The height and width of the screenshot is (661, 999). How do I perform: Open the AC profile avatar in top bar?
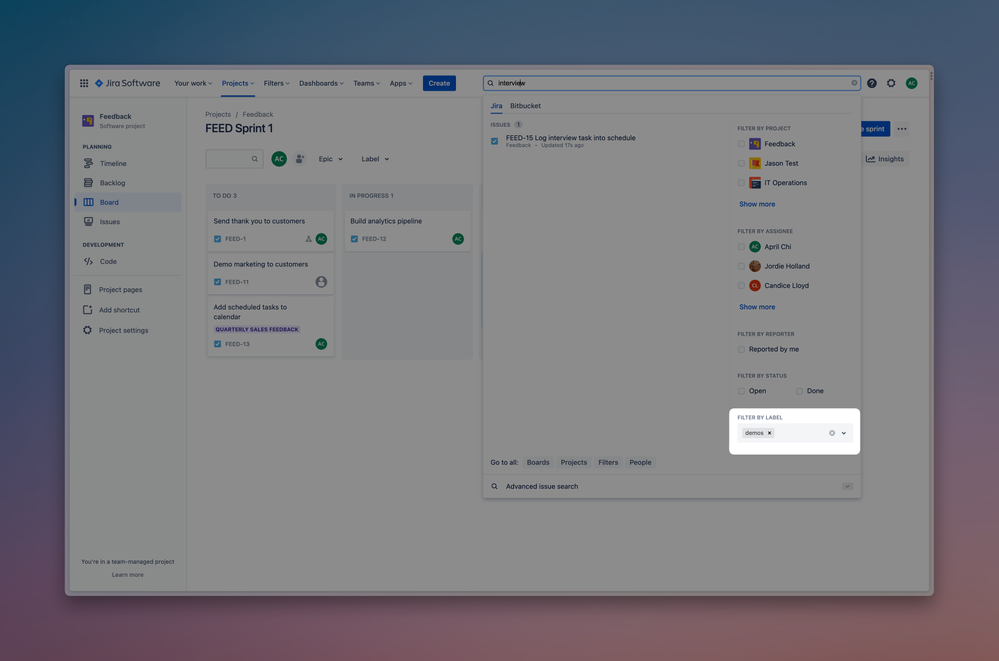912,83
